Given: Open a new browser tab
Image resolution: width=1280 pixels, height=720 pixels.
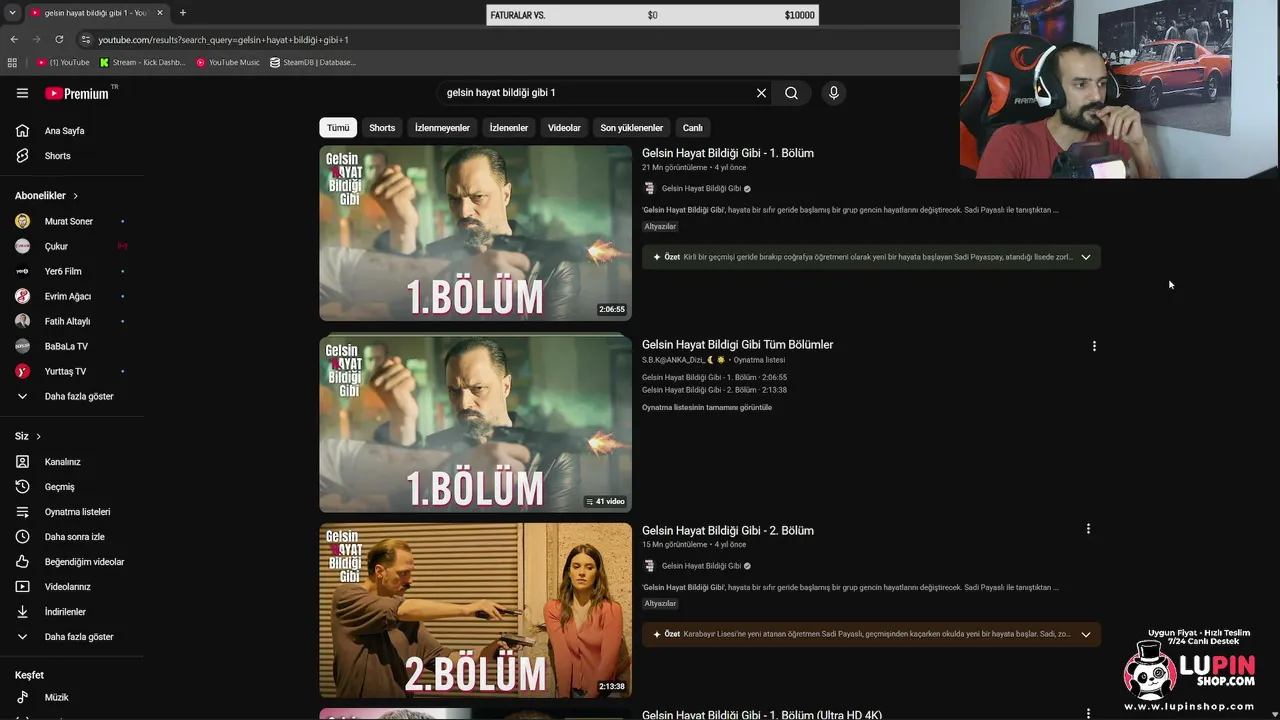Looking at the screenshot, I should [x=182, y=13].
